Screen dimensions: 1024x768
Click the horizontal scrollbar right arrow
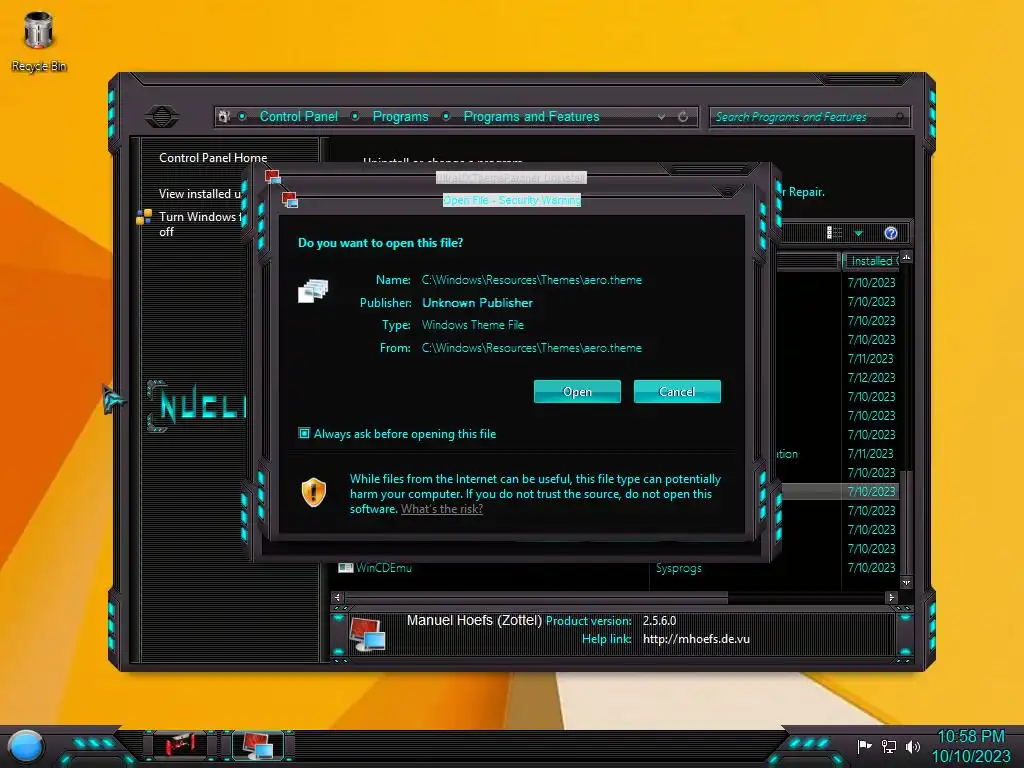(x=891, y=597)
